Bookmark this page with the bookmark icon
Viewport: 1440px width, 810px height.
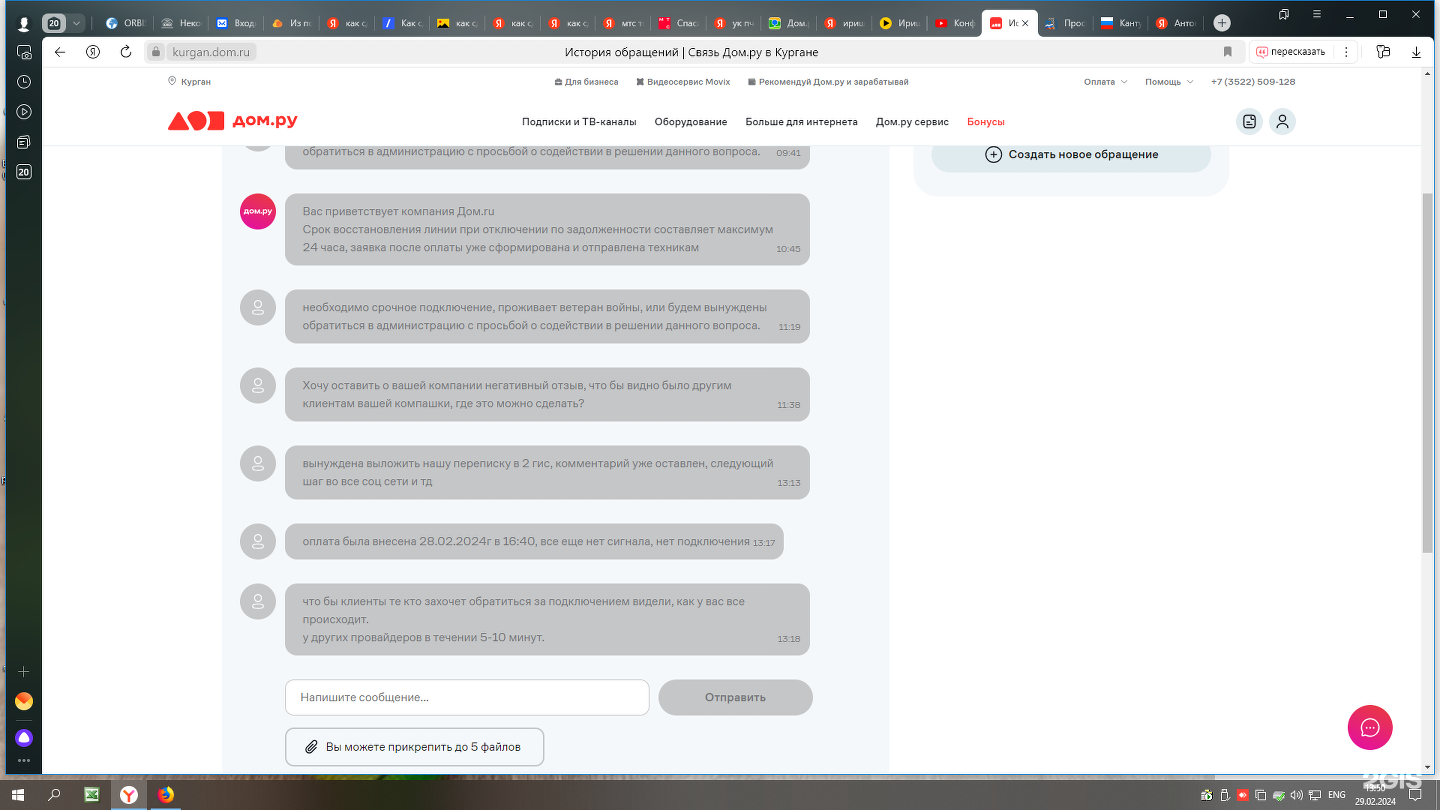[x=1228, y=52]
